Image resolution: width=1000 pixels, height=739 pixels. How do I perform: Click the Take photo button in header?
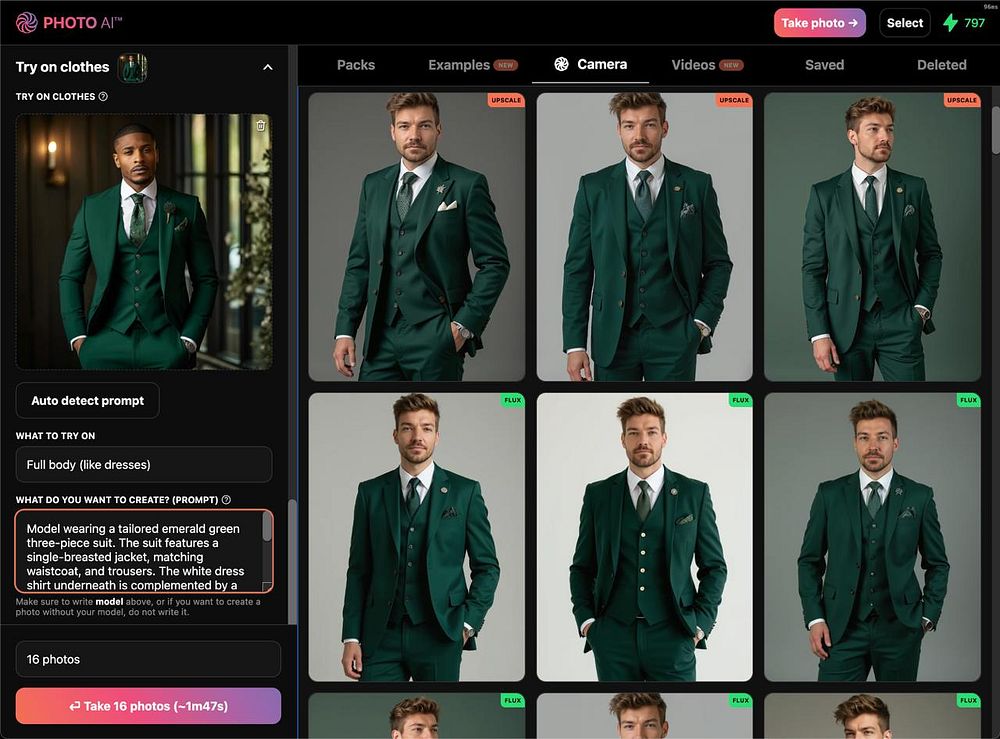[x=820, y=23]
